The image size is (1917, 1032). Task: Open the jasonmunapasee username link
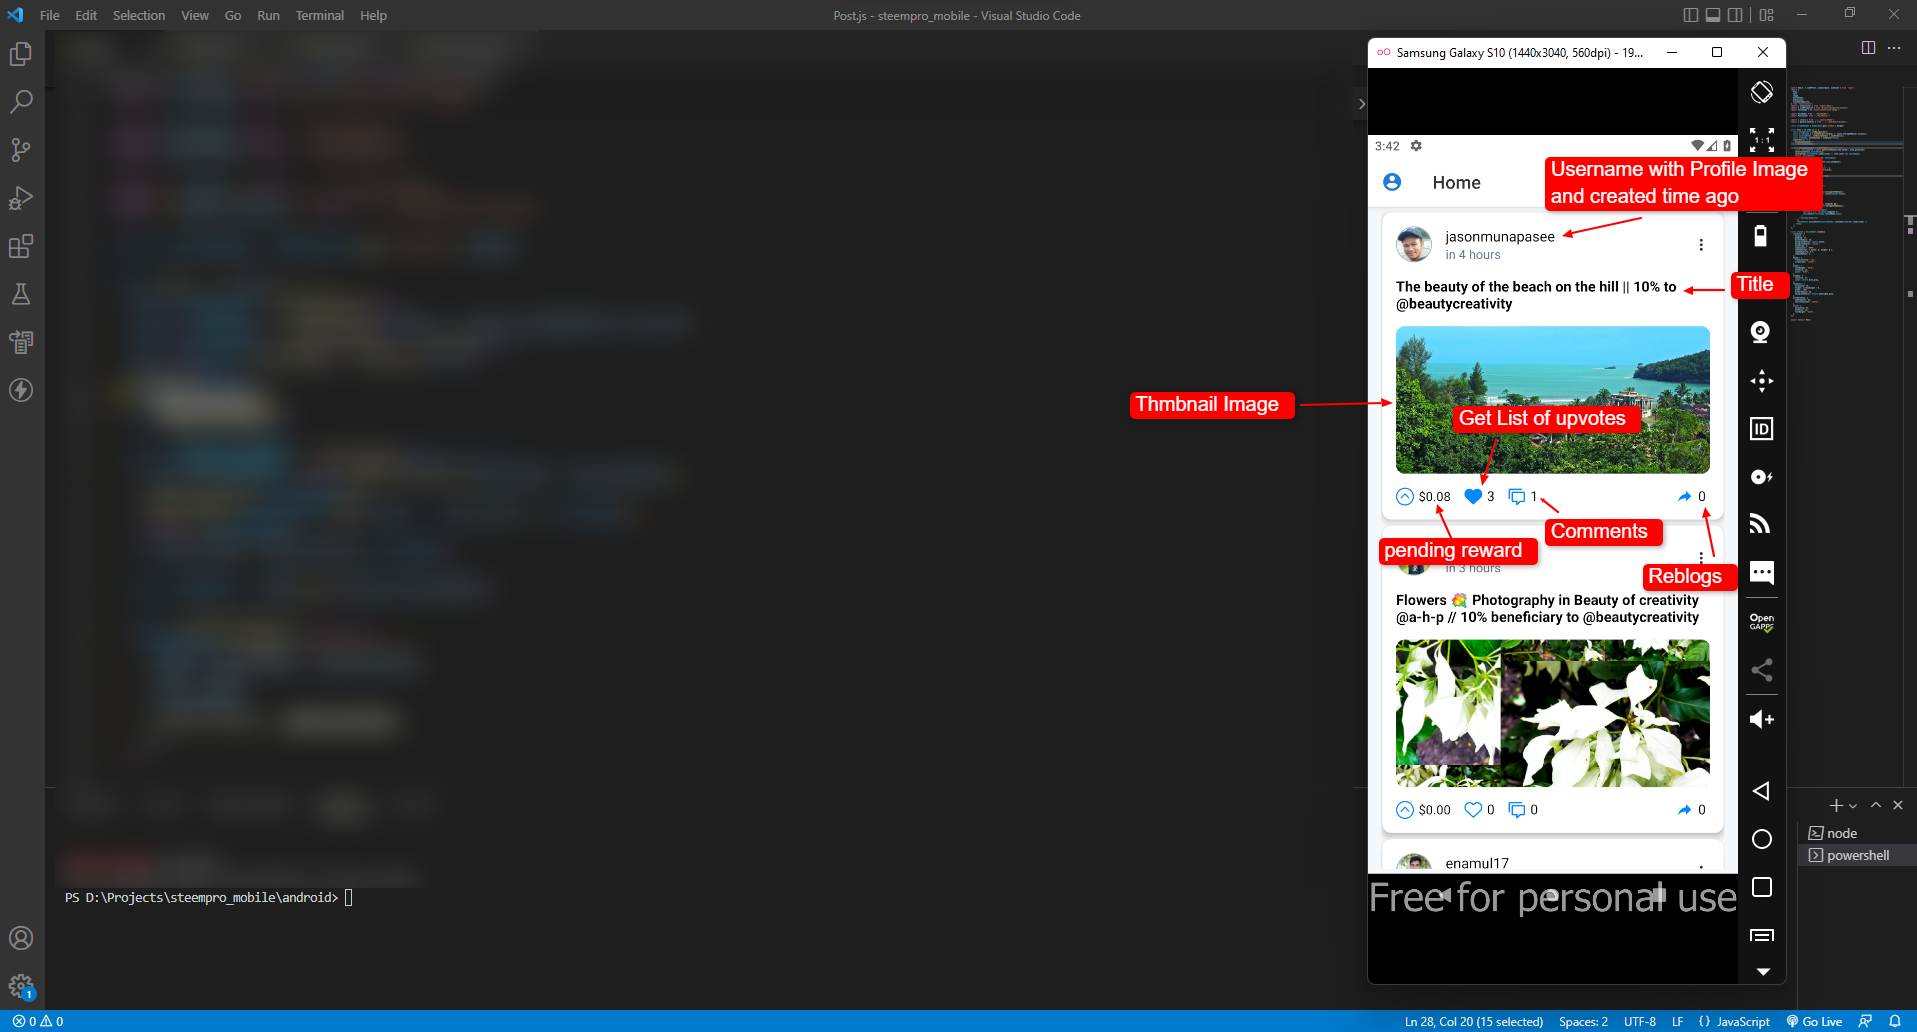tap(1499, 237)
